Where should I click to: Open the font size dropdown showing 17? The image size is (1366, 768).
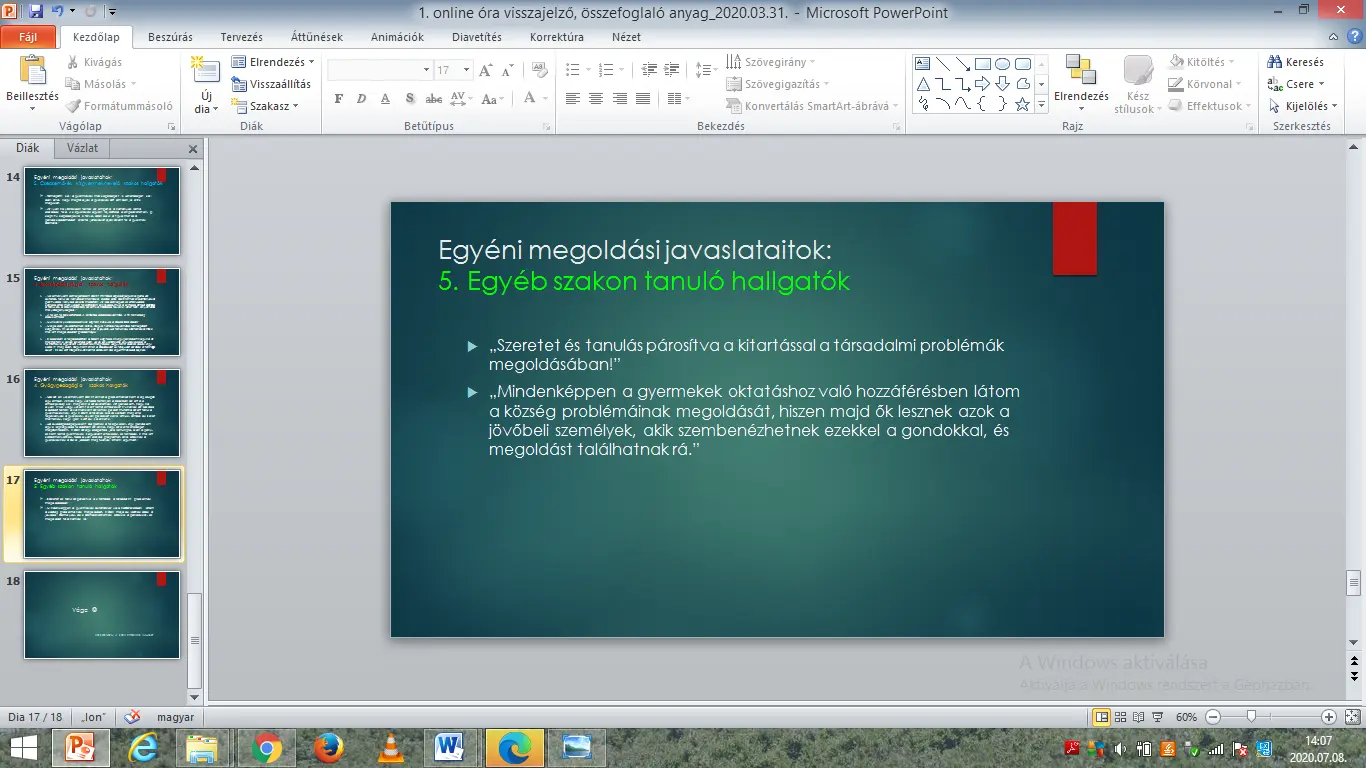pos(467,70)
